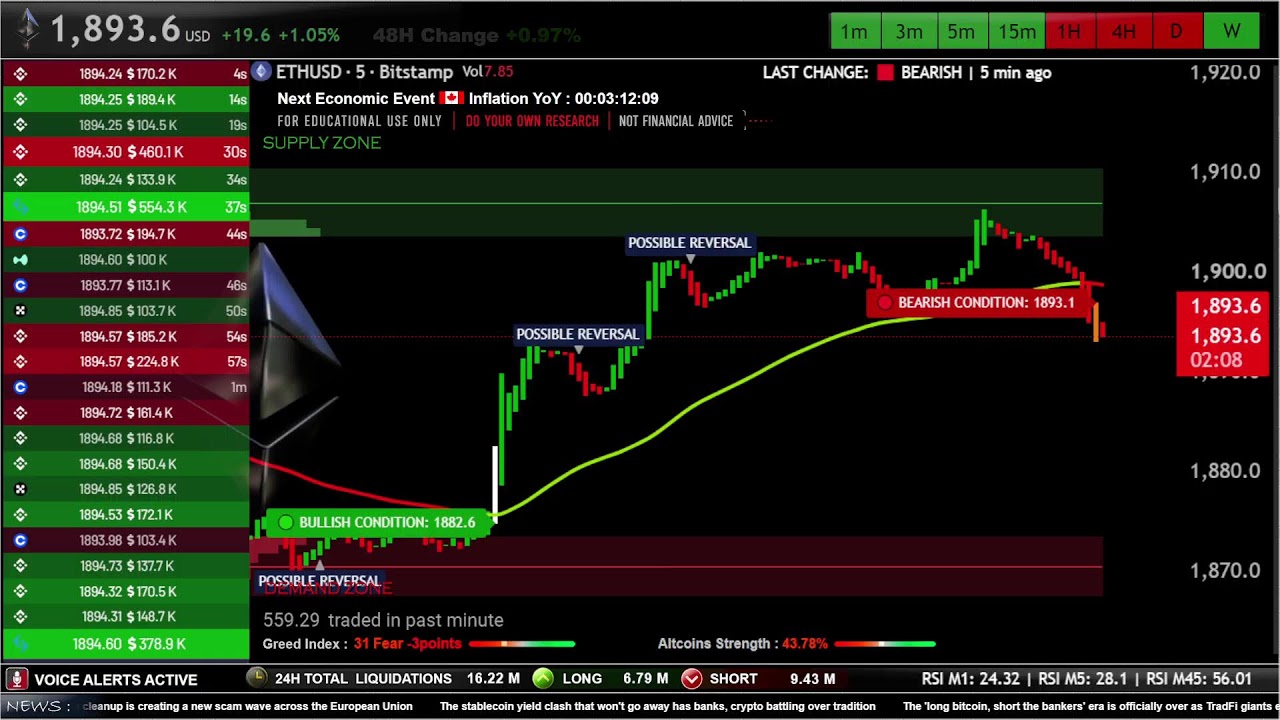Click the red down-arrow icon beside SHORT
Screen dimensions: 1280x720
[x=691, y=678]
